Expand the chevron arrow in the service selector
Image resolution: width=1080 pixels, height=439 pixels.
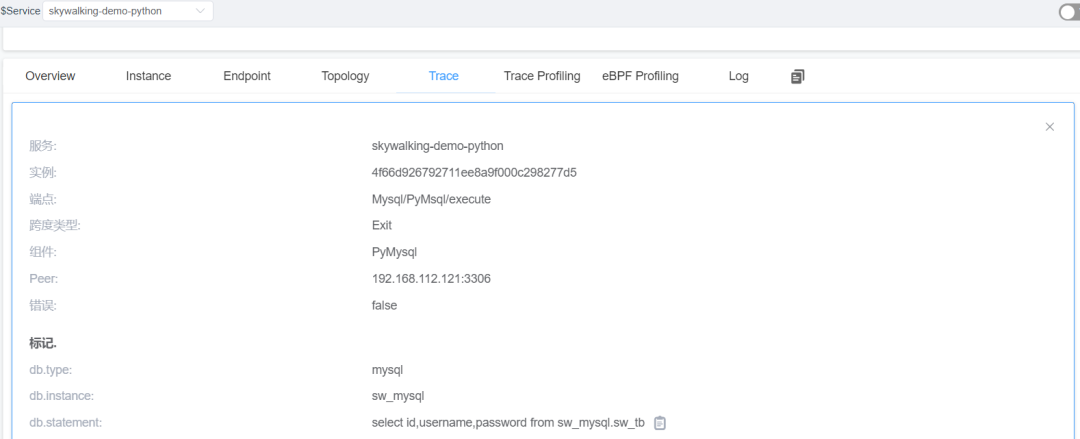(x=200, y=11)
